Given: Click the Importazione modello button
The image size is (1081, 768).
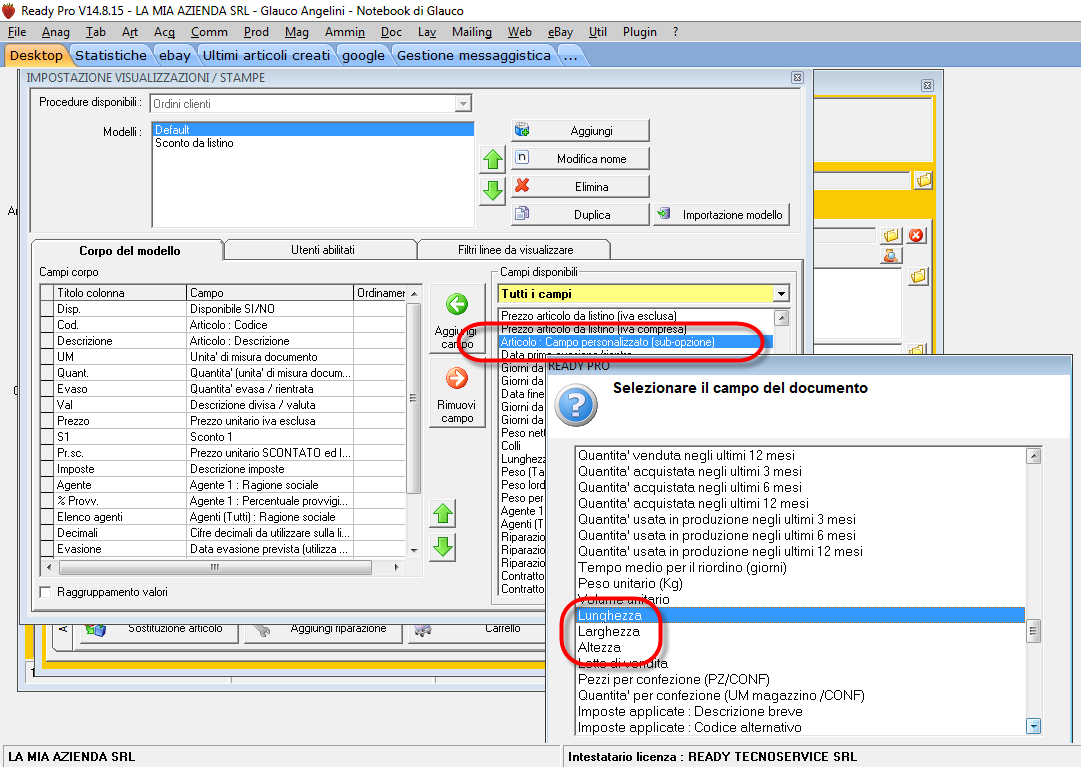Looking at the screenshot, I should (722, 214).
